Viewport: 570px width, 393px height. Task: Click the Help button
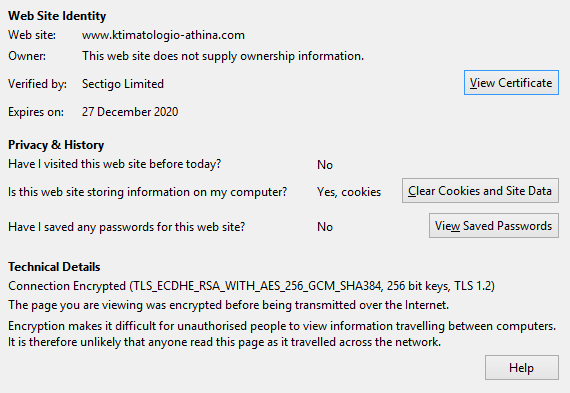click(x=522, y=368)
